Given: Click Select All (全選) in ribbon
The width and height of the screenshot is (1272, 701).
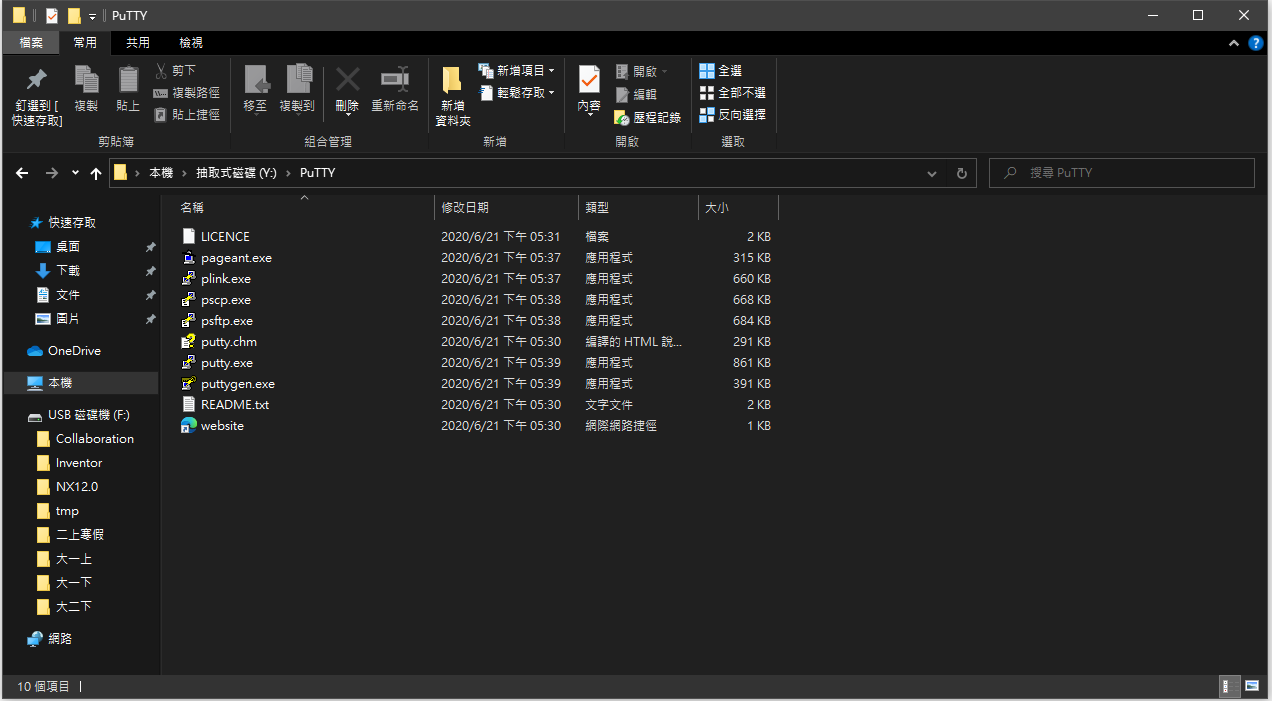Looking at the screenshot, I should click(x=720, y=71).
